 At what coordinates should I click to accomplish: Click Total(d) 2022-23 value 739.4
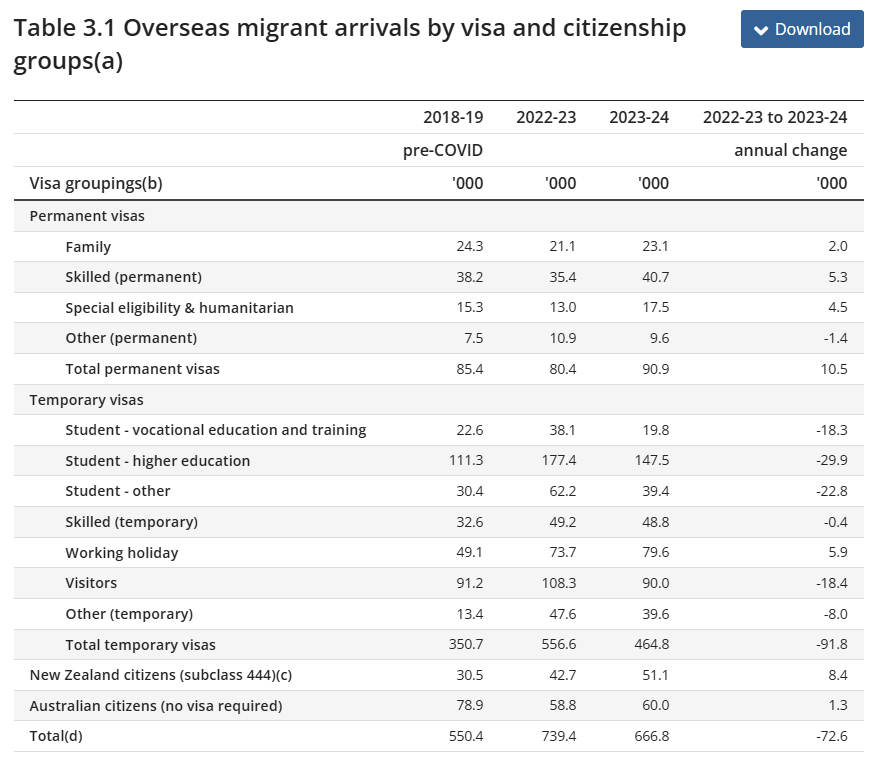pos(559,736)
